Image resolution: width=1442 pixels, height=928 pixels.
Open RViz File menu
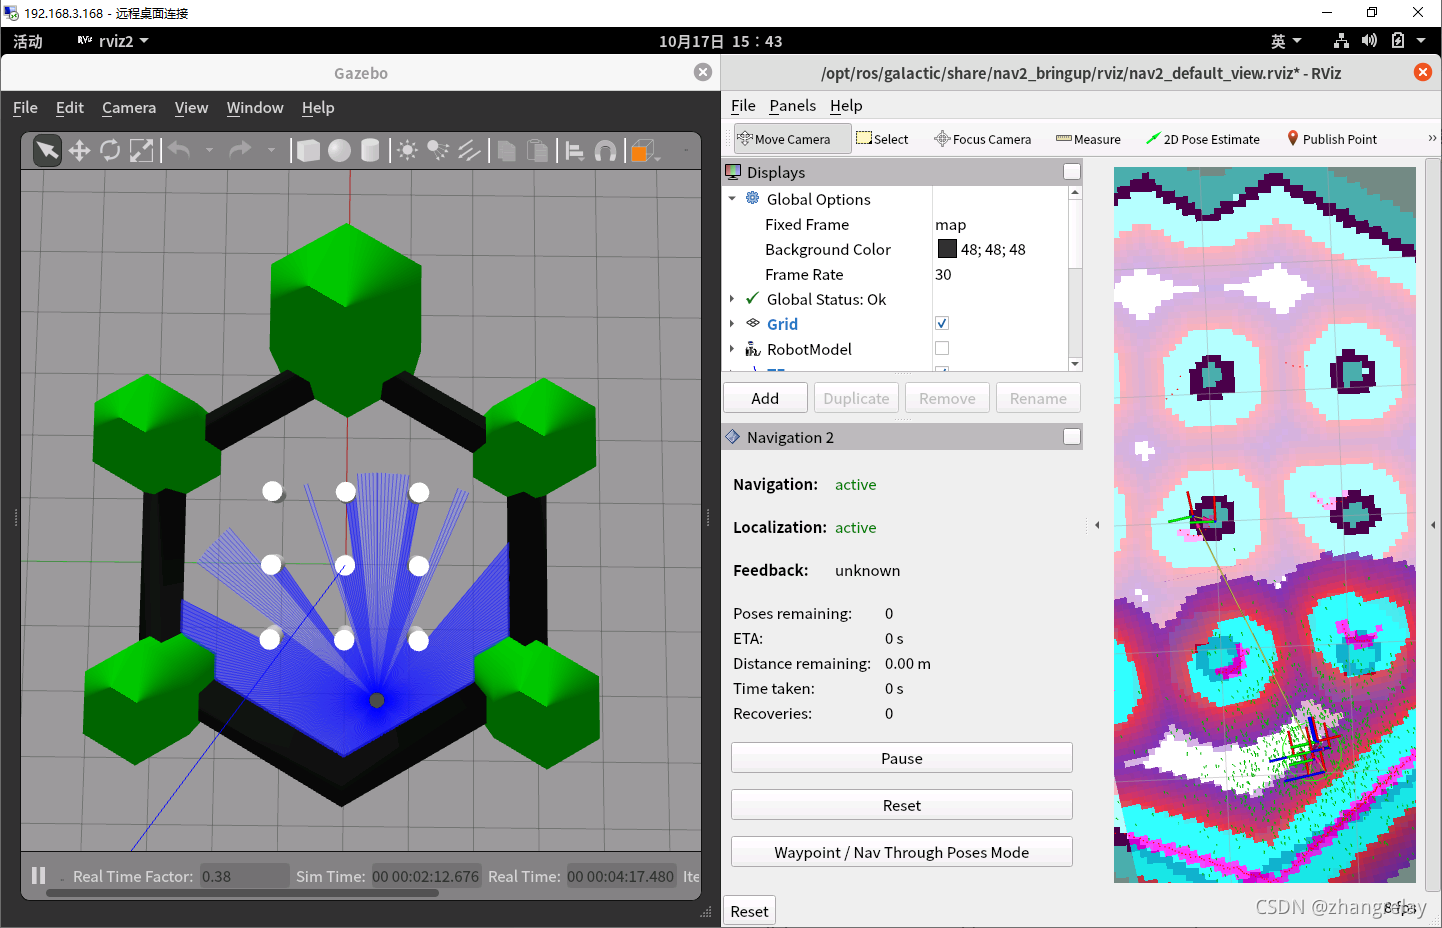click(743, 106)
